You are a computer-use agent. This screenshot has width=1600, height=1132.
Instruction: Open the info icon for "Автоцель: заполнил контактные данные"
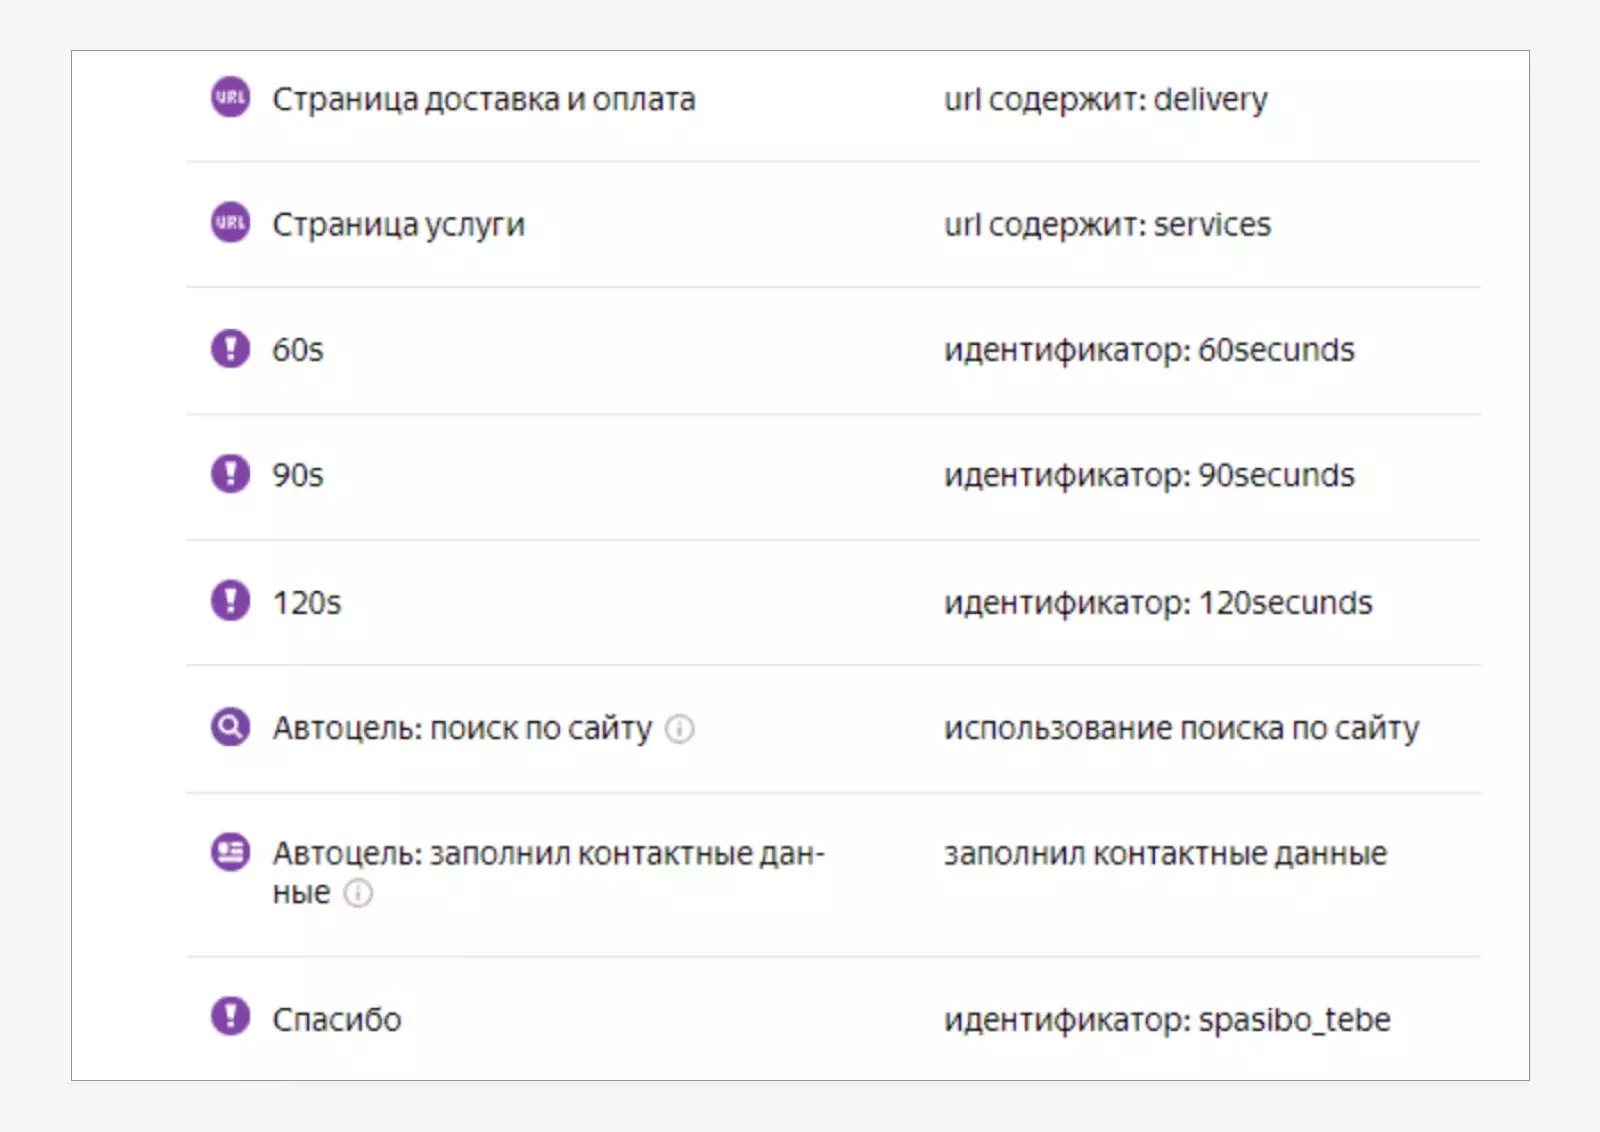pyautogui.click(x=359, y=893)
